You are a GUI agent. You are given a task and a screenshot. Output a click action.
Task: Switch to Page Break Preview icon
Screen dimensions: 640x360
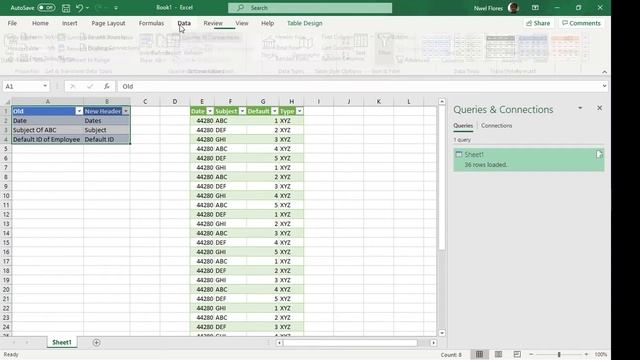coord(517,354)
